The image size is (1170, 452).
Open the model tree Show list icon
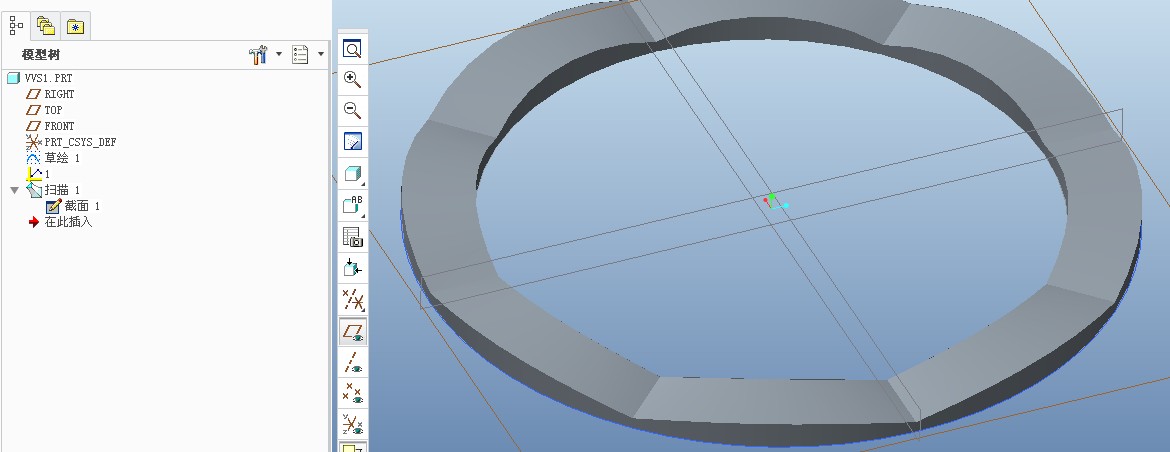click(300, 54)
